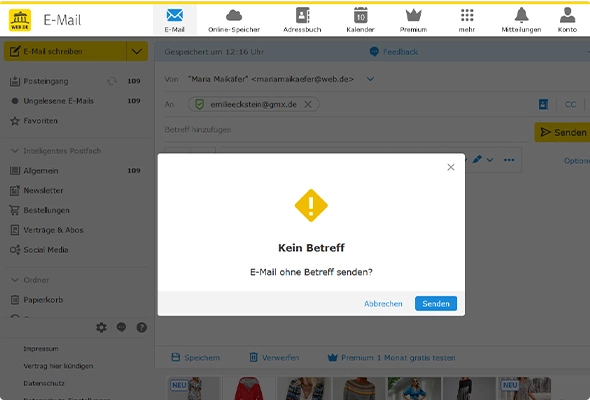Add a CC recipient field
Viewport: 590px width, 400px height.
pos(570,104)
